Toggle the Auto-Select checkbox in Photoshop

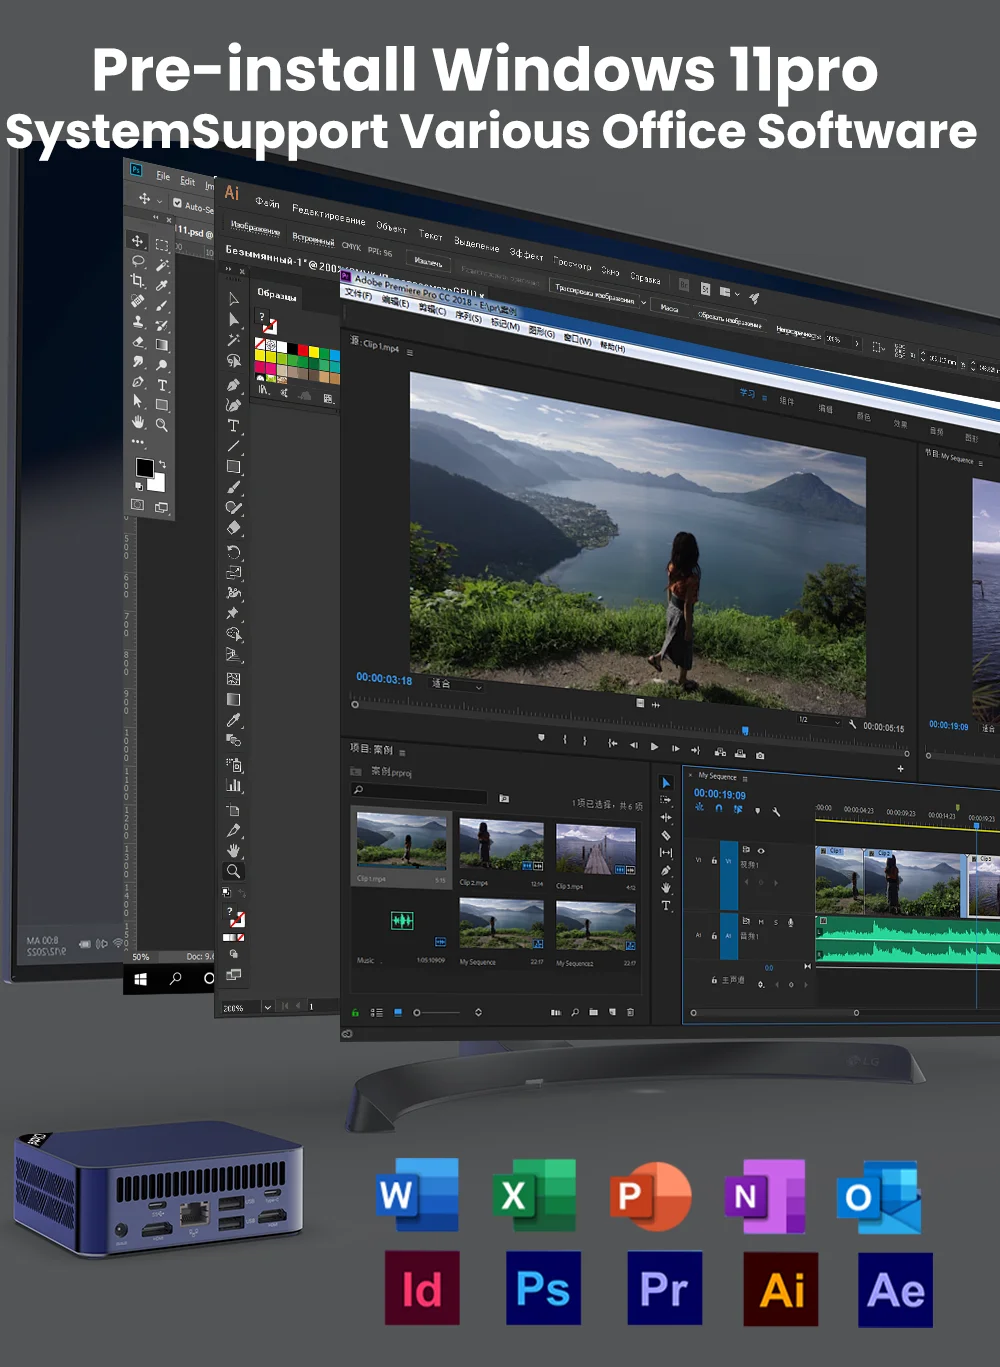(178, 203)
